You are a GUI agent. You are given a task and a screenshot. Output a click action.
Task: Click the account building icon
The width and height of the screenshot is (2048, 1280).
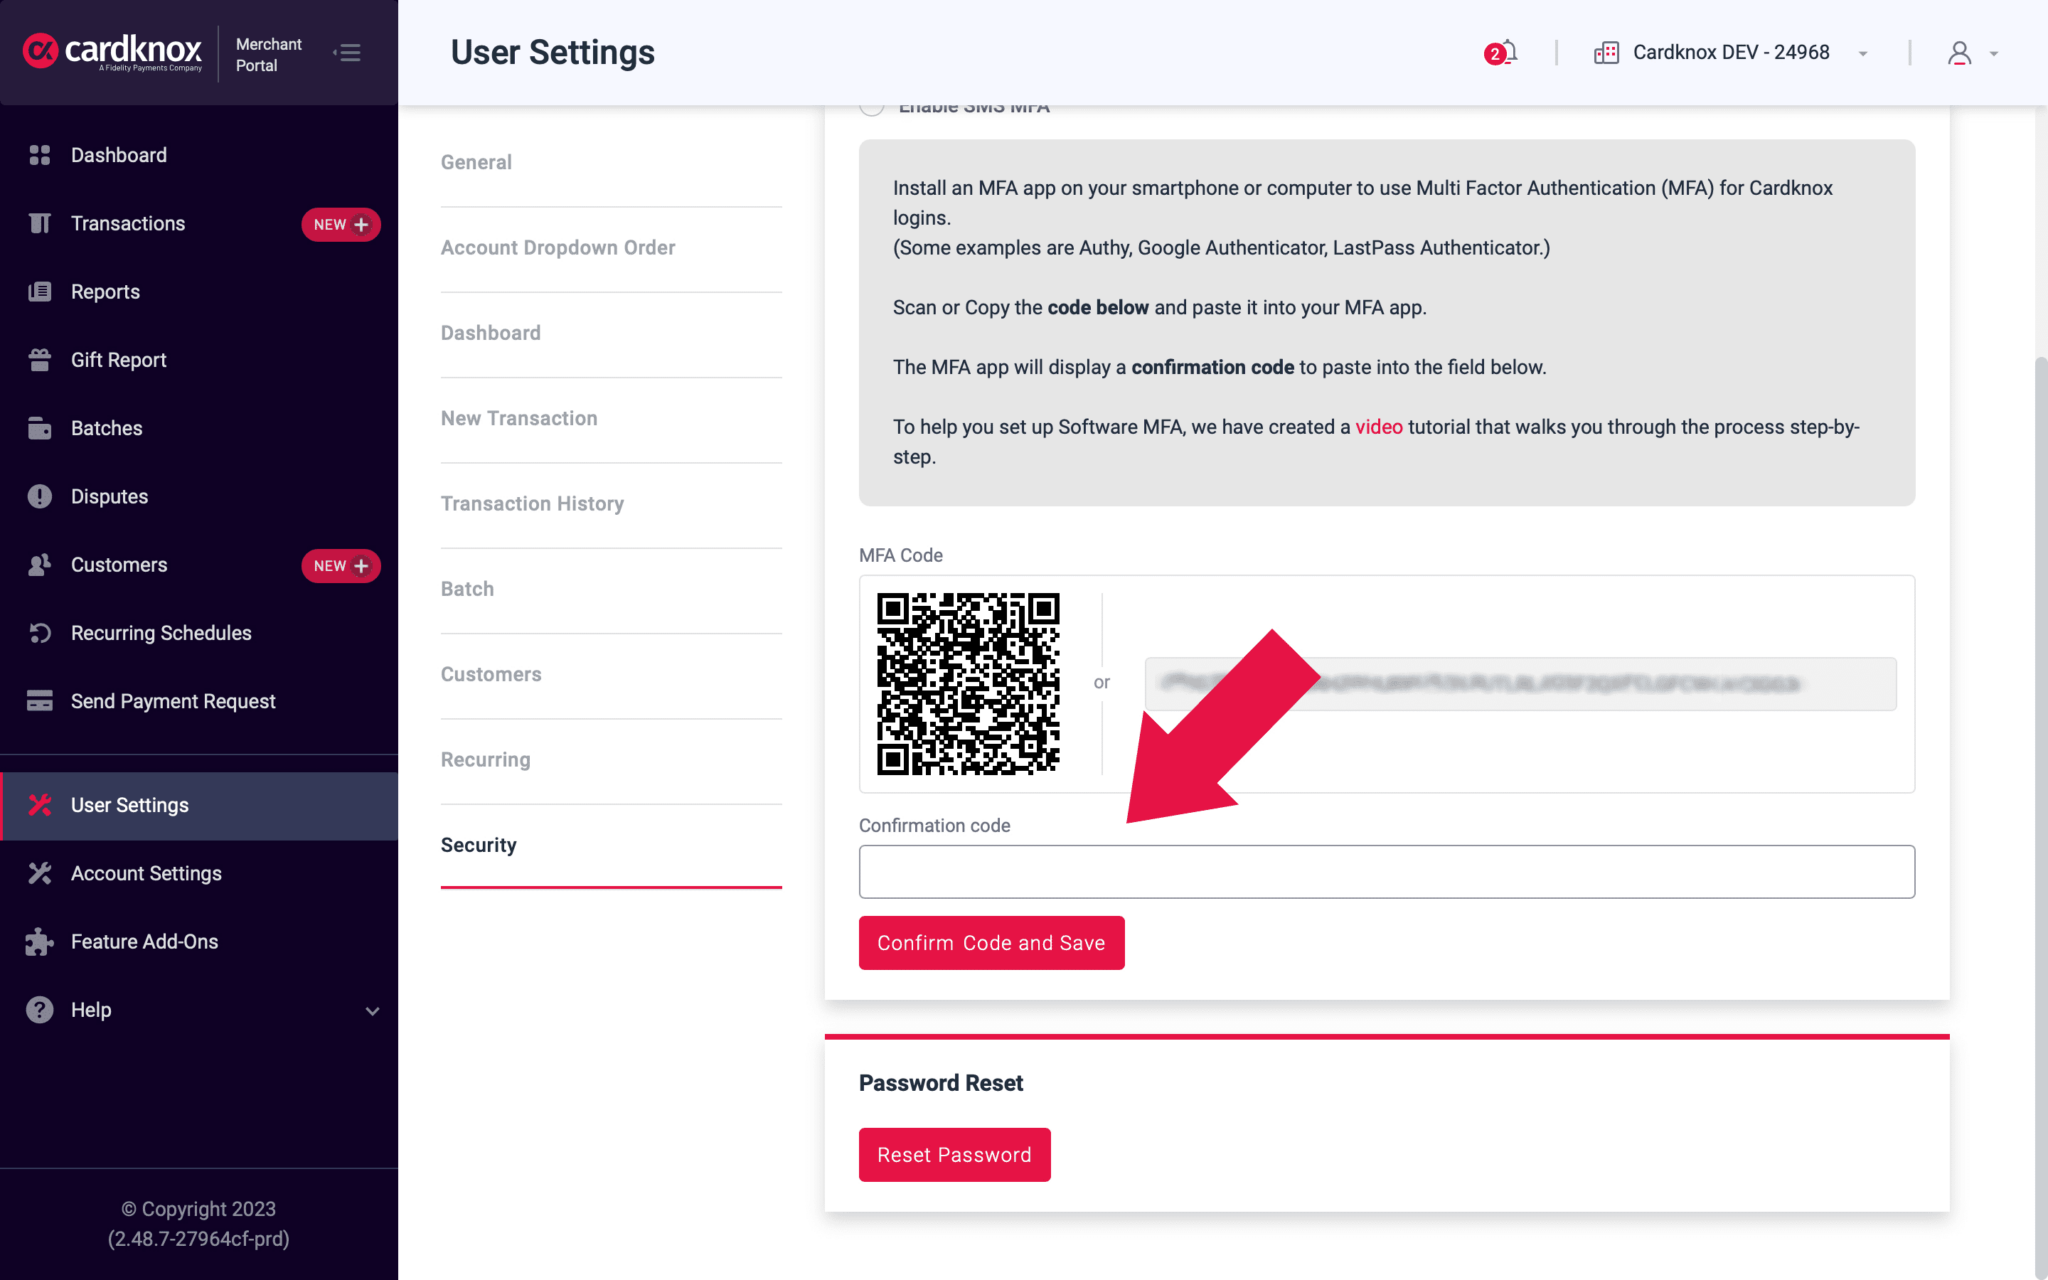(x=1606, y=52)
